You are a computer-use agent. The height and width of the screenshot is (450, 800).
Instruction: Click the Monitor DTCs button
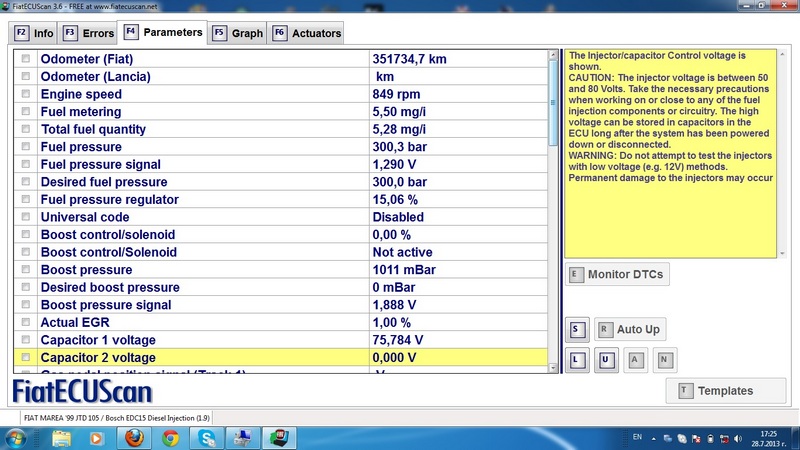point(616,274)
